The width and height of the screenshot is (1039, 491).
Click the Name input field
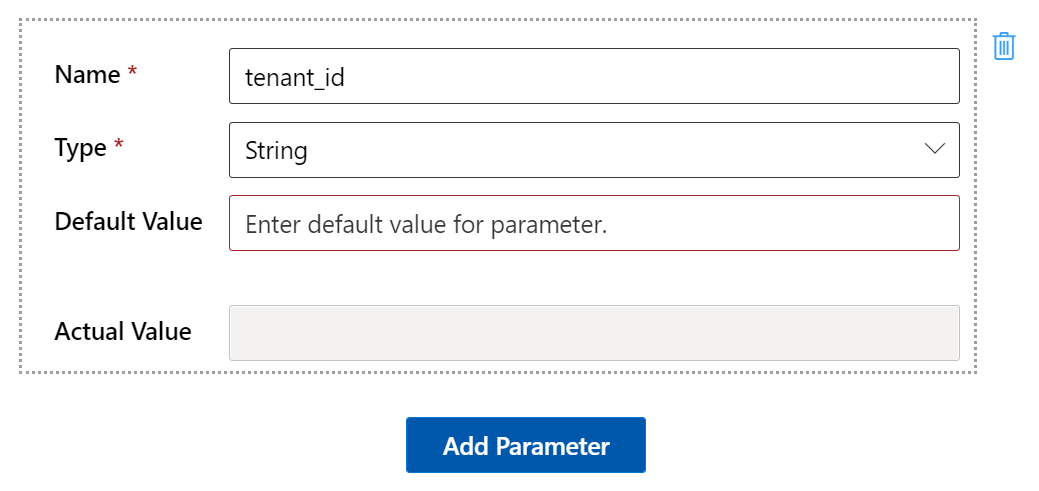point(594,76)
